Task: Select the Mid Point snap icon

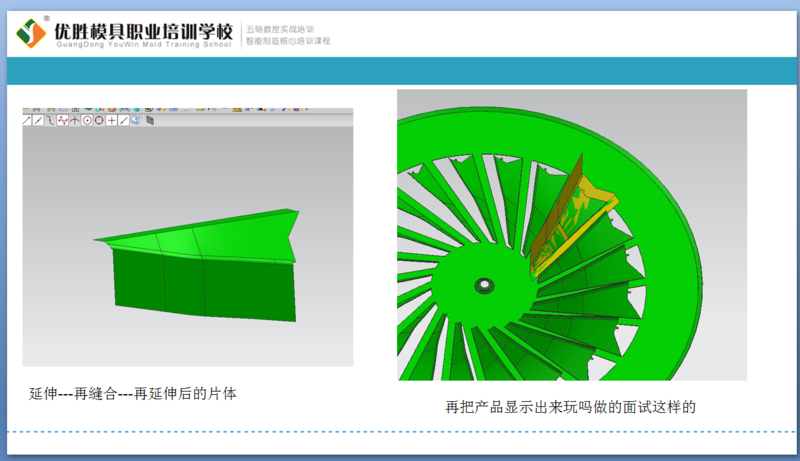Action: tap(38, 120)
